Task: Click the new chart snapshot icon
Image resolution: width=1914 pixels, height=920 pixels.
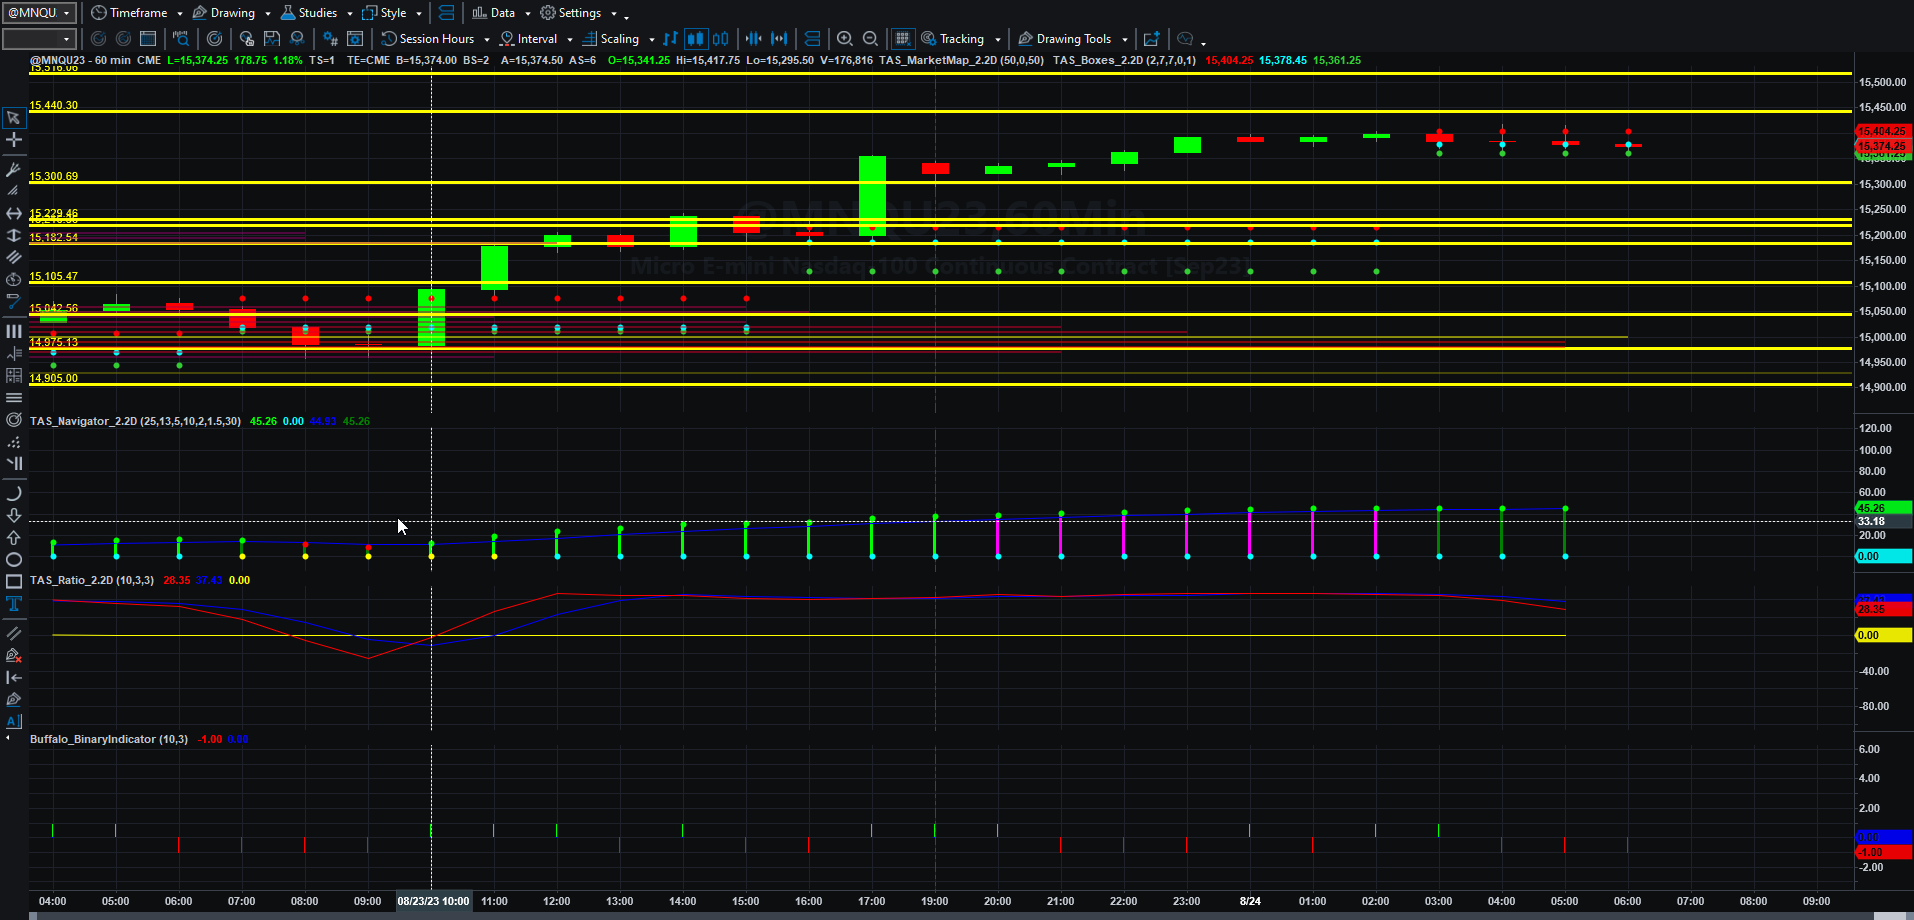Action: pyautogui.click(x=1152, y=39)
